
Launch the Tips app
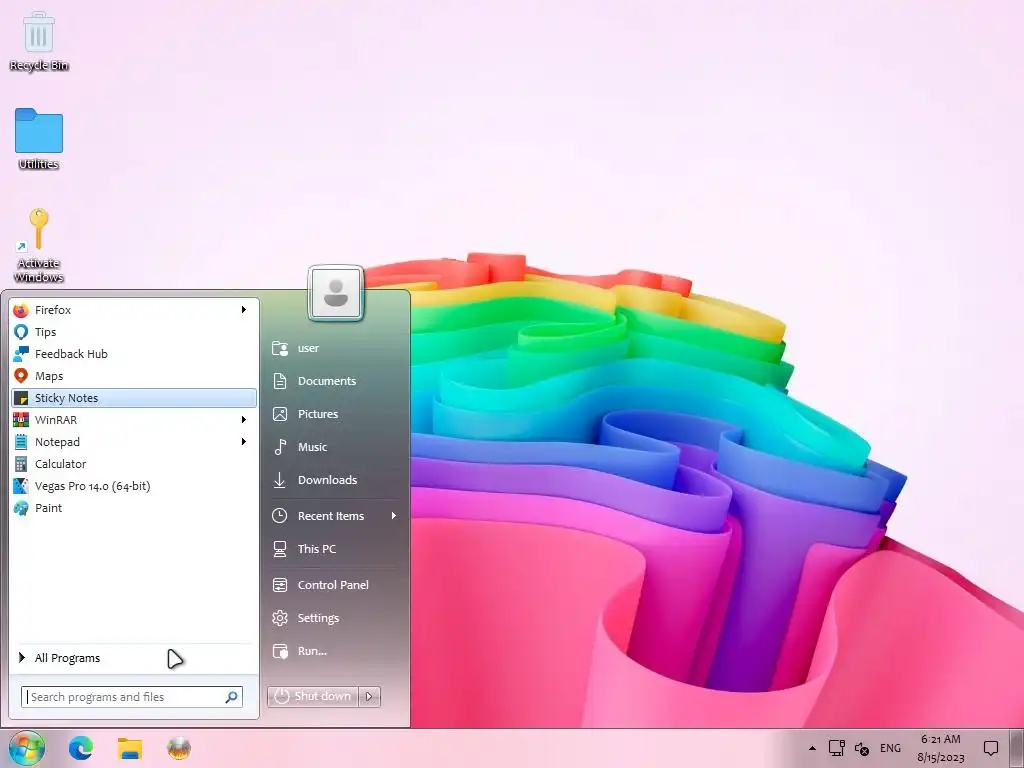pyautogui.click(x=134, y=332)
